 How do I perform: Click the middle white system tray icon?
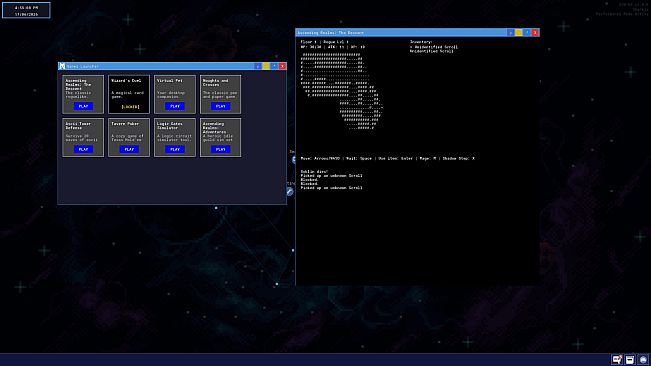(630, 359)
